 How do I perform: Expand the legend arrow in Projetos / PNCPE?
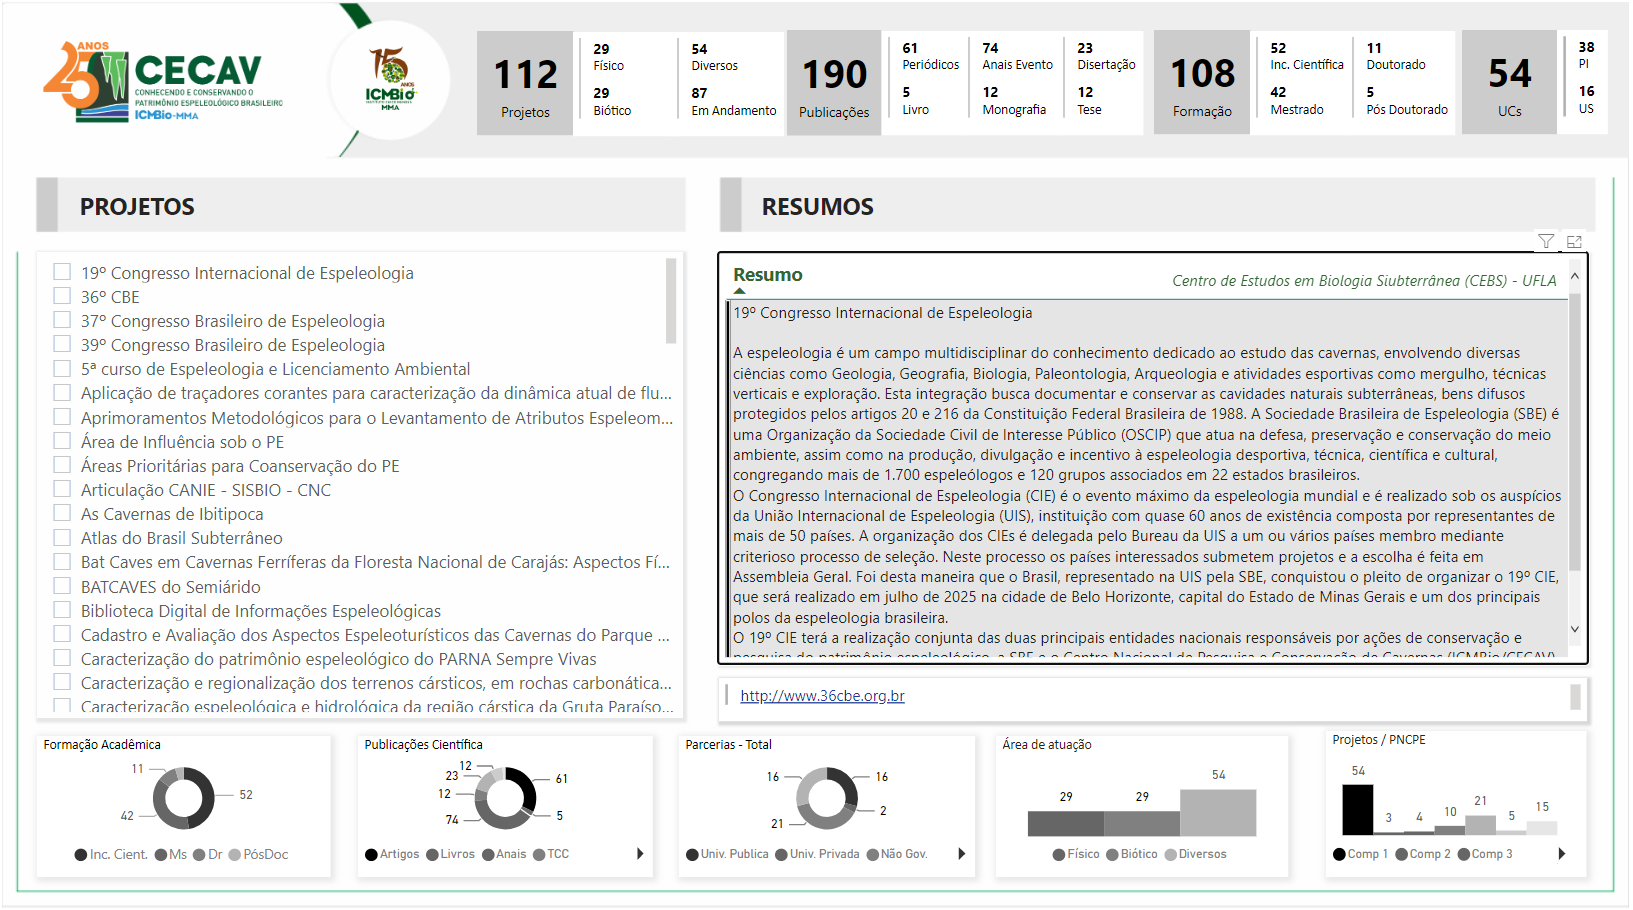[x=1563, y=855]
